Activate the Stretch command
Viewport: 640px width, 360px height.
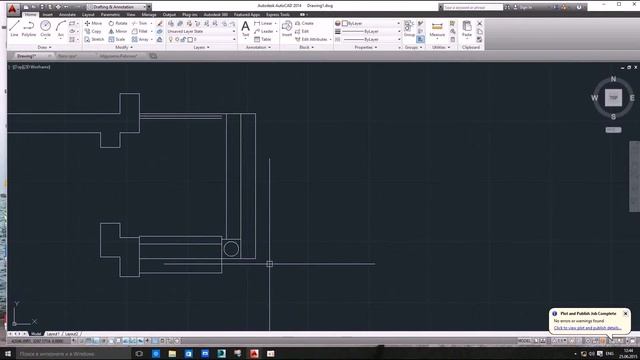tap(94, 40)
